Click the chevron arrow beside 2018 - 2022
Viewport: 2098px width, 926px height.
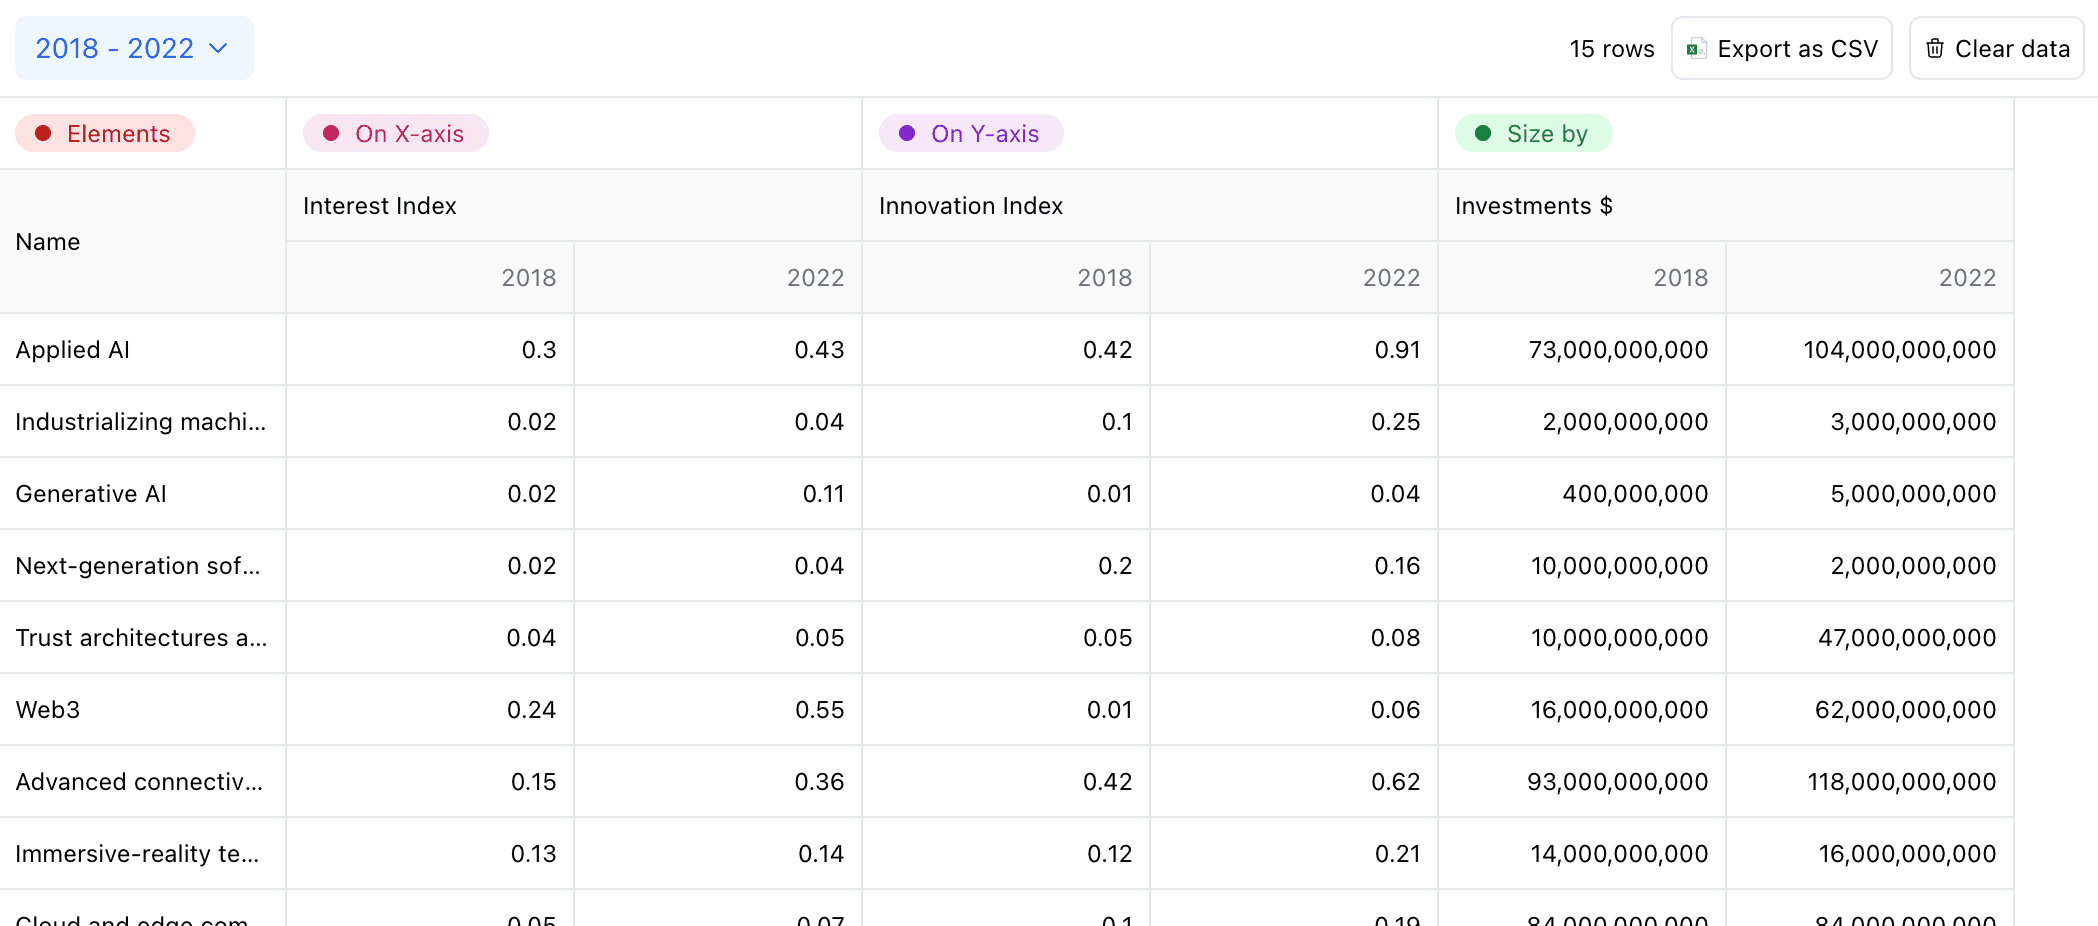[x=218, y=48]
